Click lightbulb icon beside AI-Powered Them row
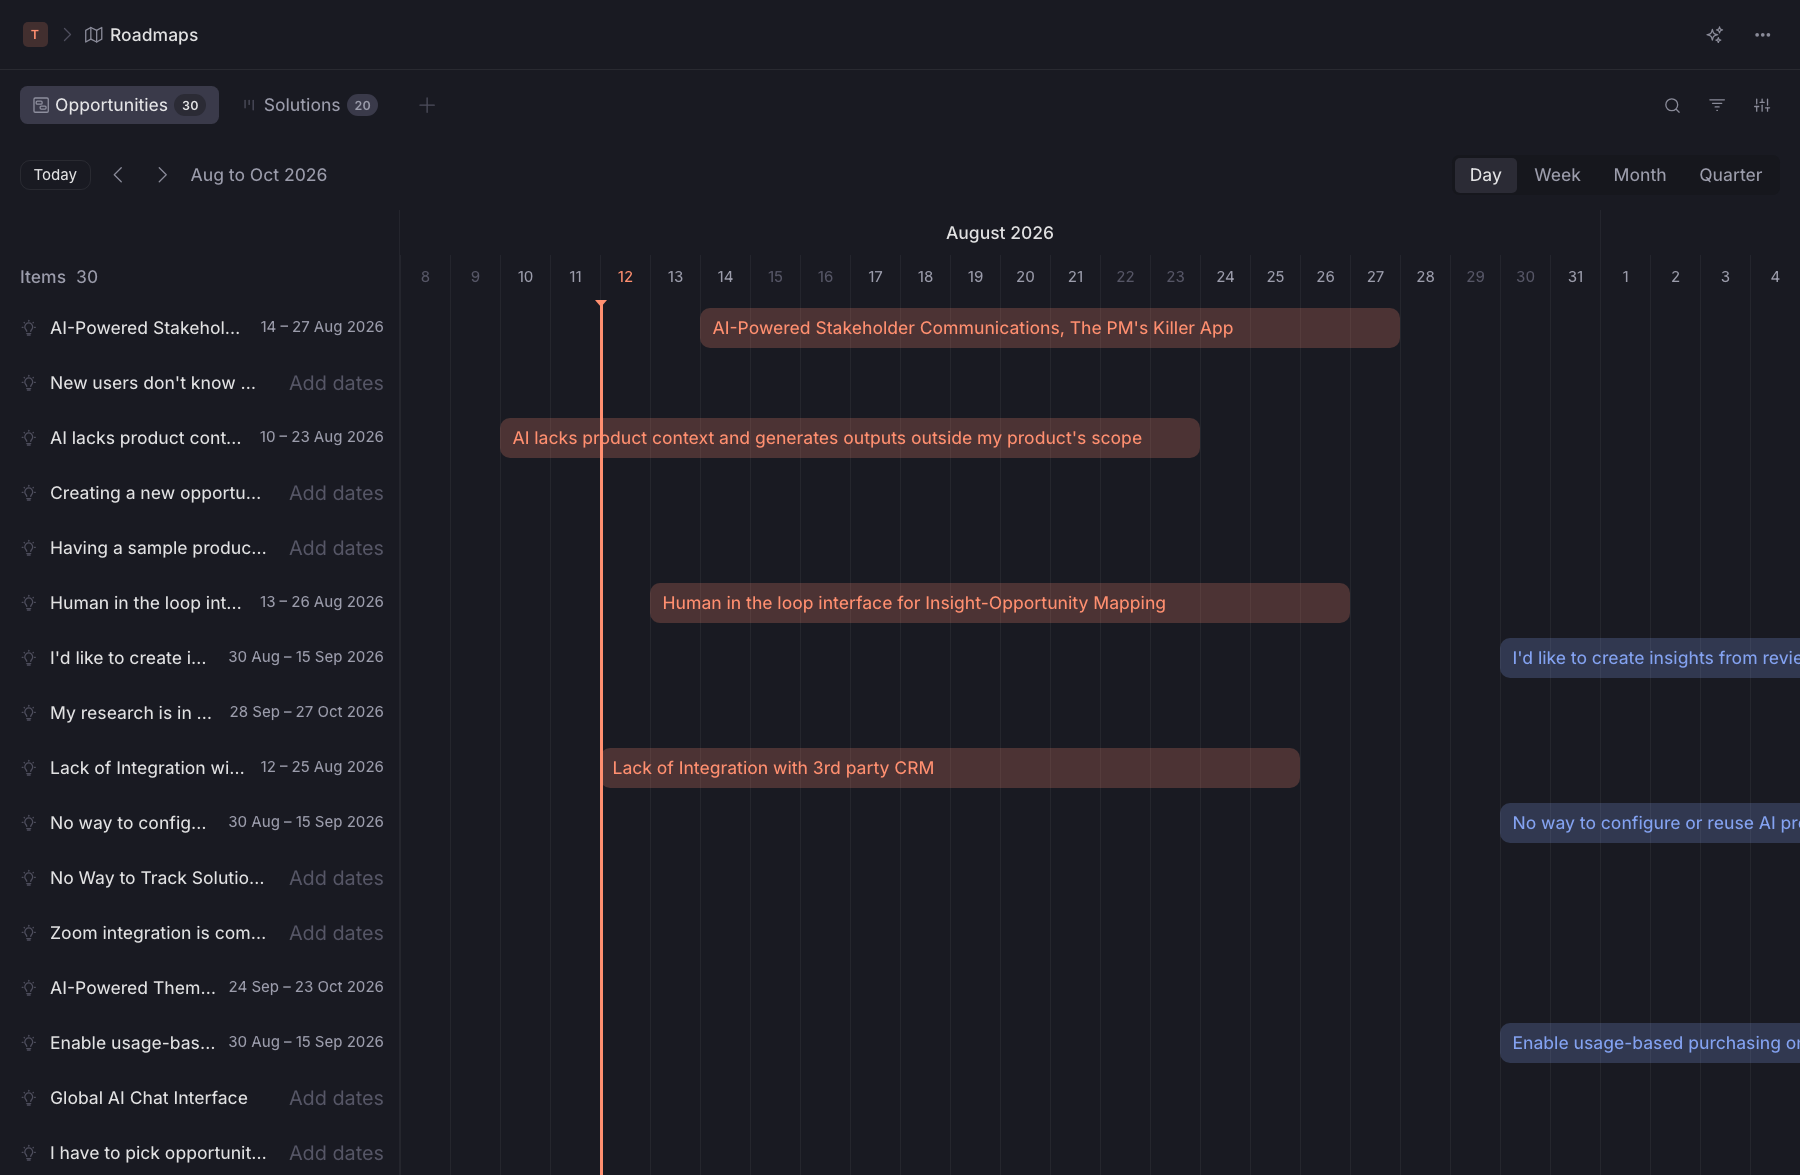 29,988
